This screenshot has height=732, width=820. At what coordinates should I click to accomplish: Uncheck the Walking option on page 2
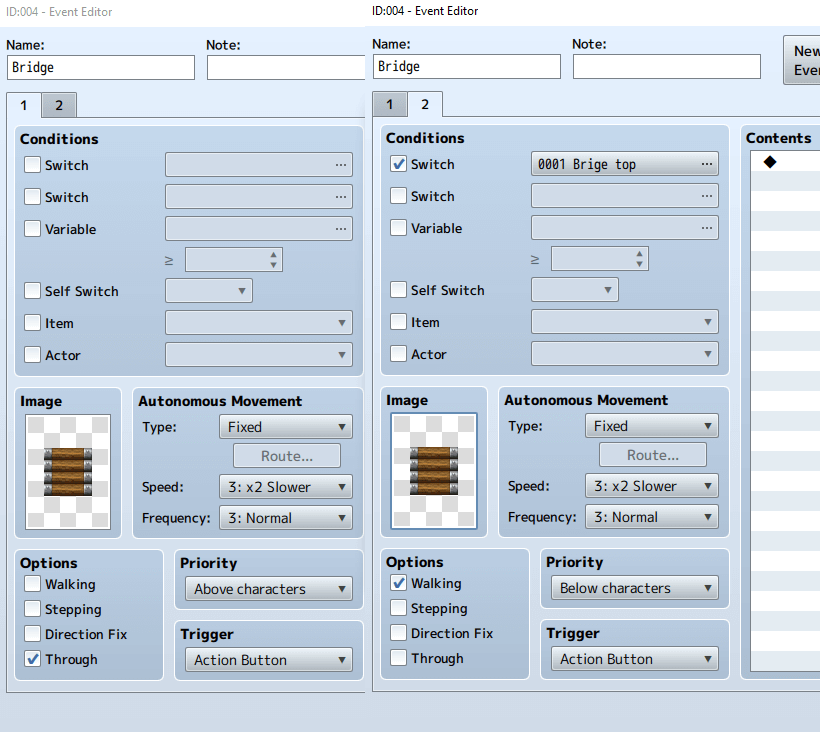point(396,584)
